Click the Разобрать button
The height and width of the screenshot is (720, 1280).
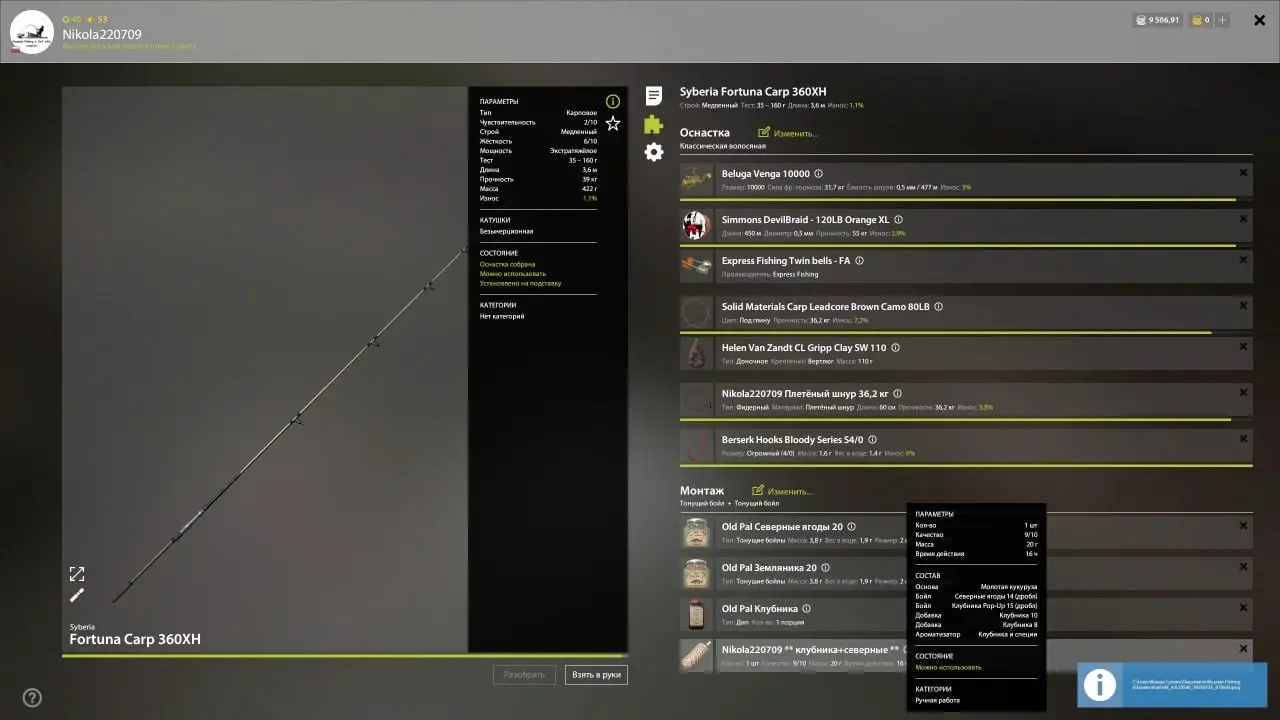click(524, 675)
